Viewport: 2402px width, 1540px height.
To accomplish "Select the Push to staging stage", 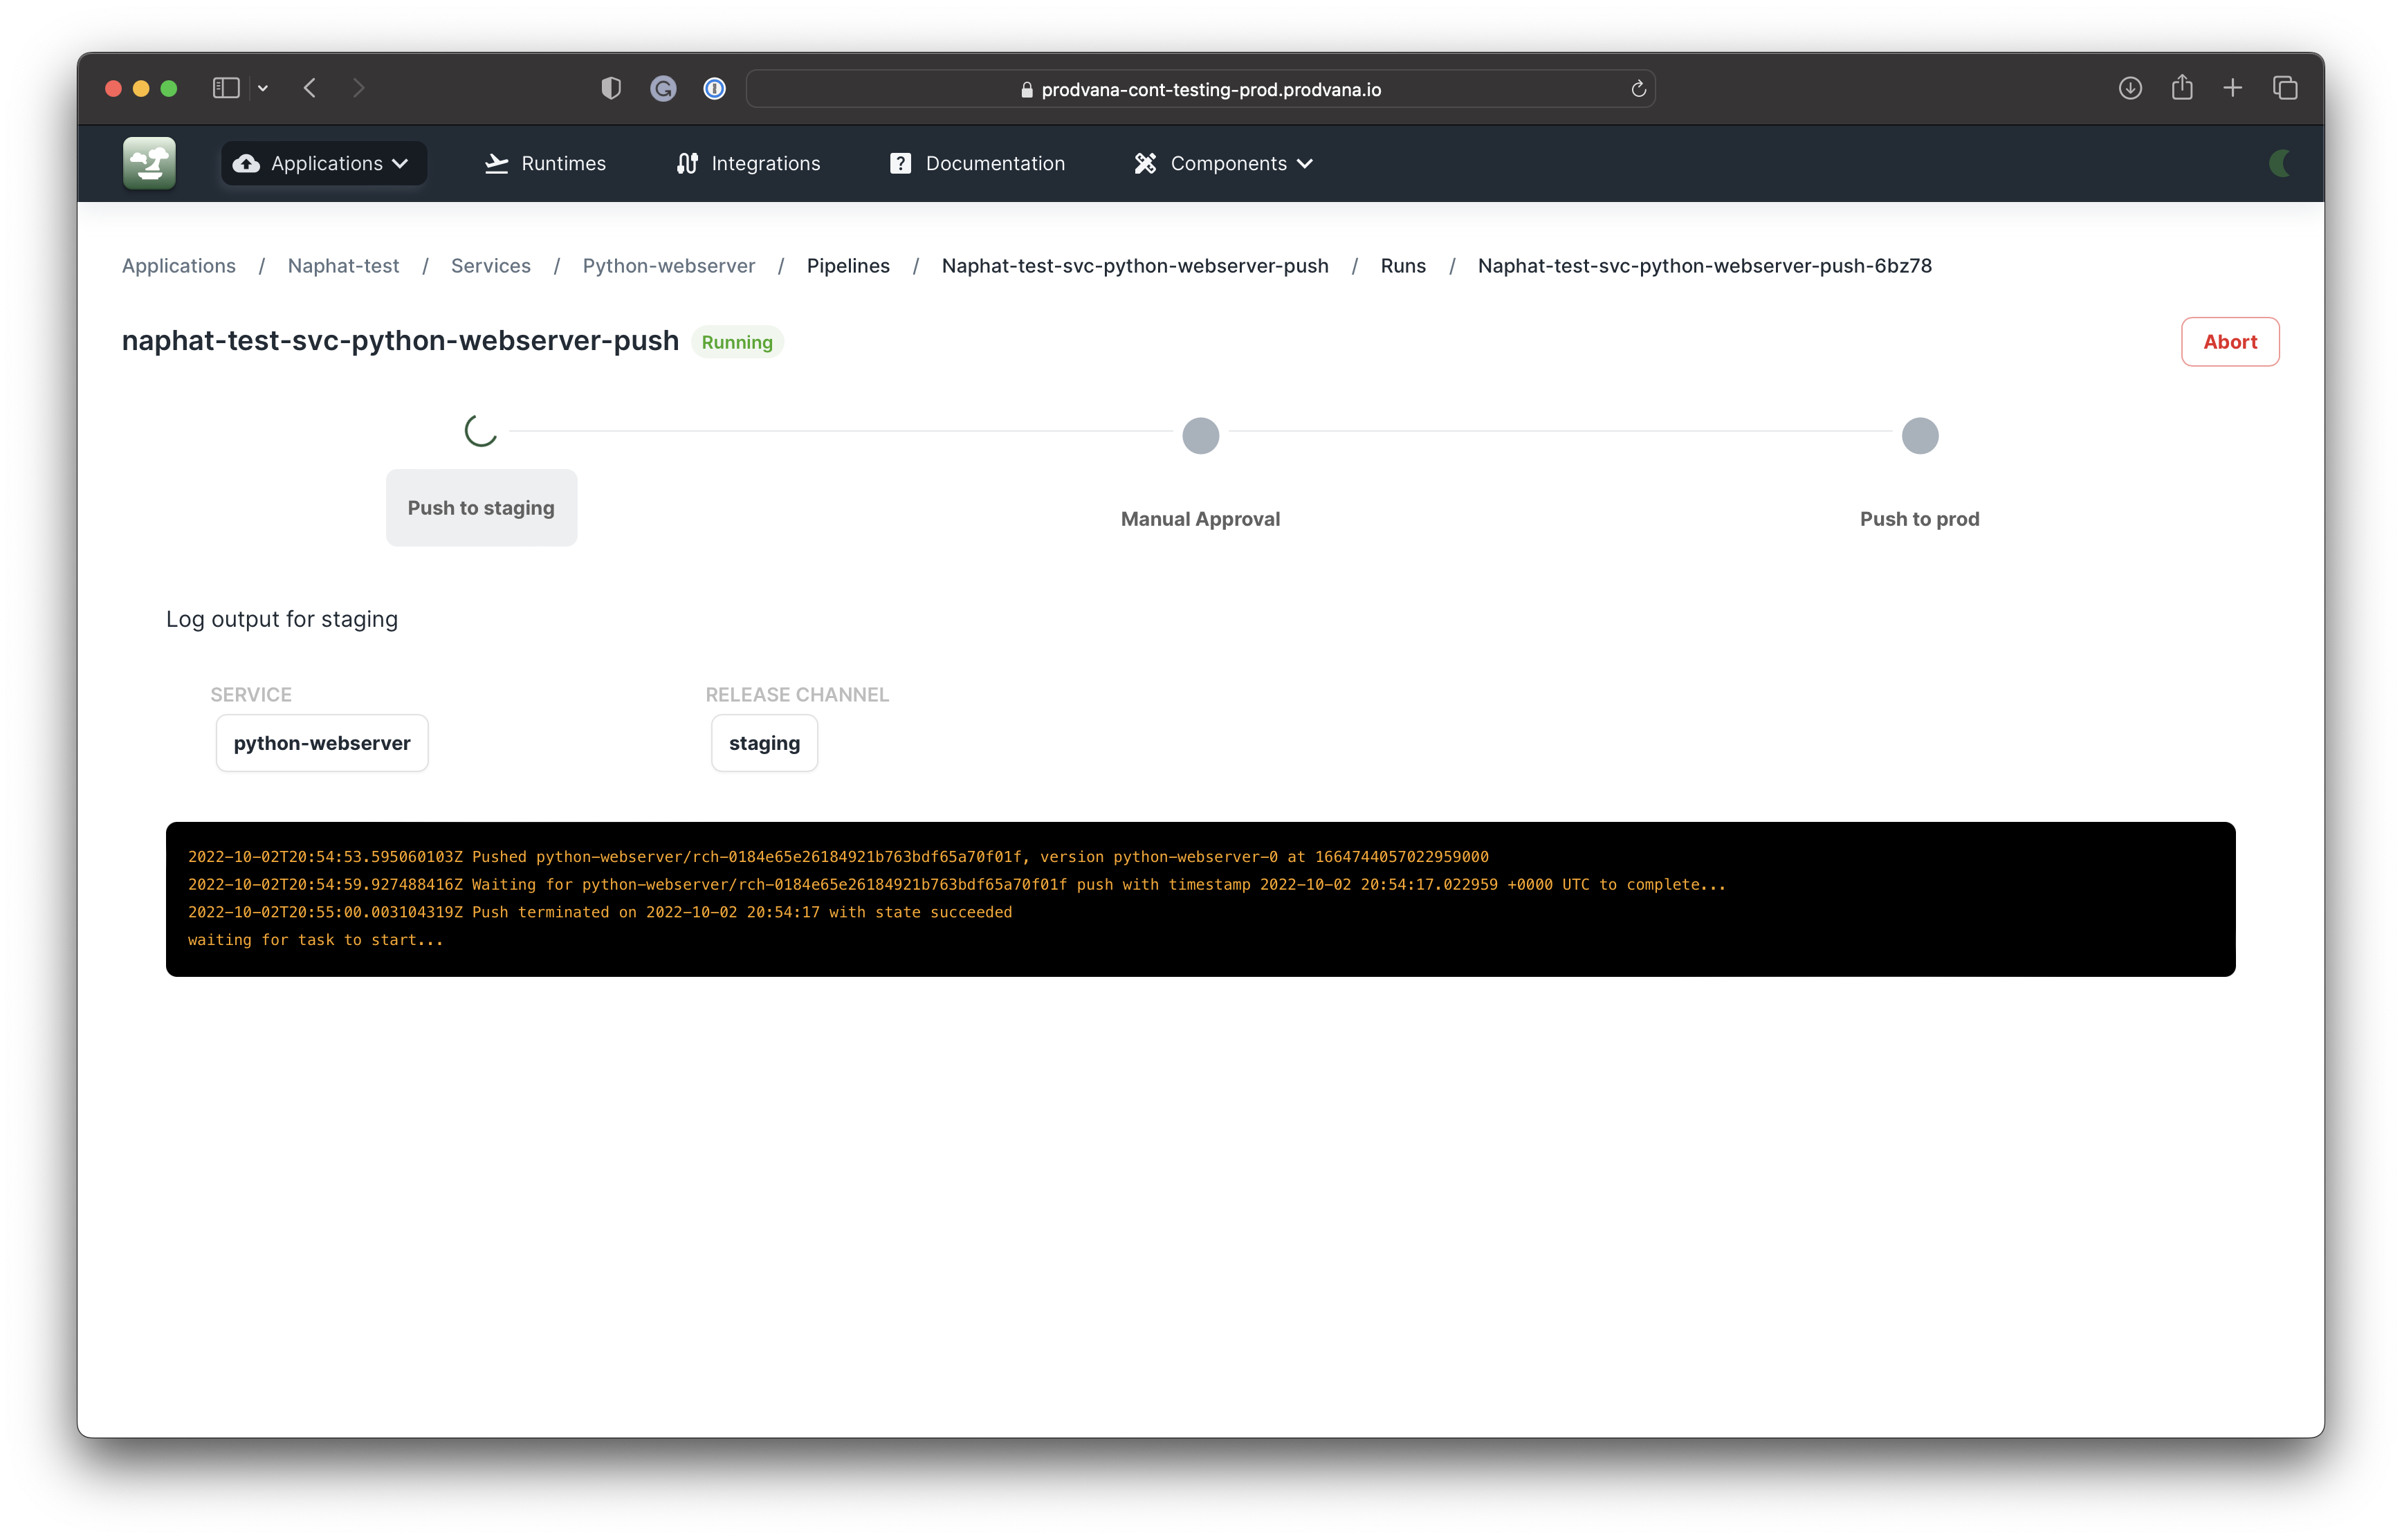I will click(x=481, y=508).
